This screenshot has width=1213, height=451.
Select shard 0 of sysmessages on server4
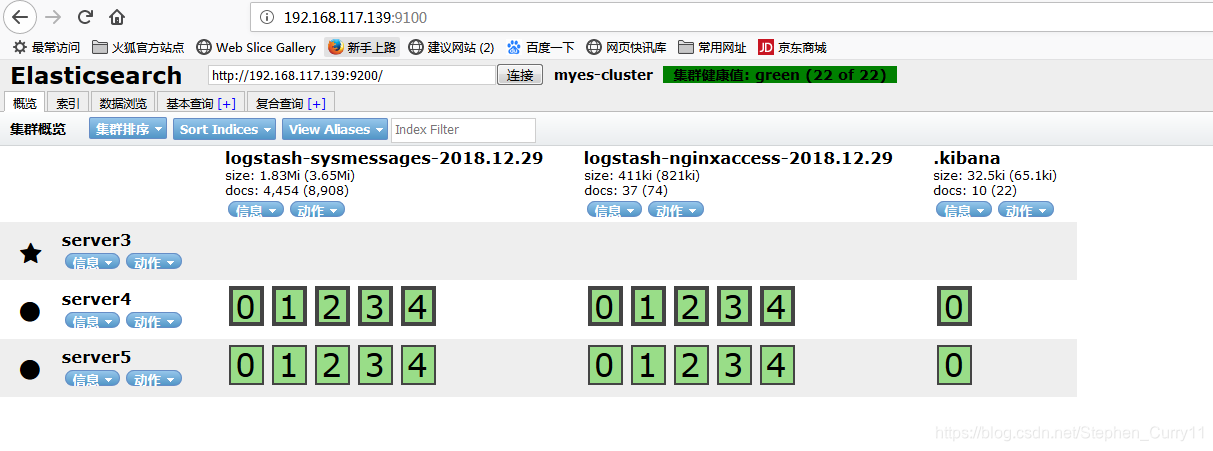coord(246,307)
